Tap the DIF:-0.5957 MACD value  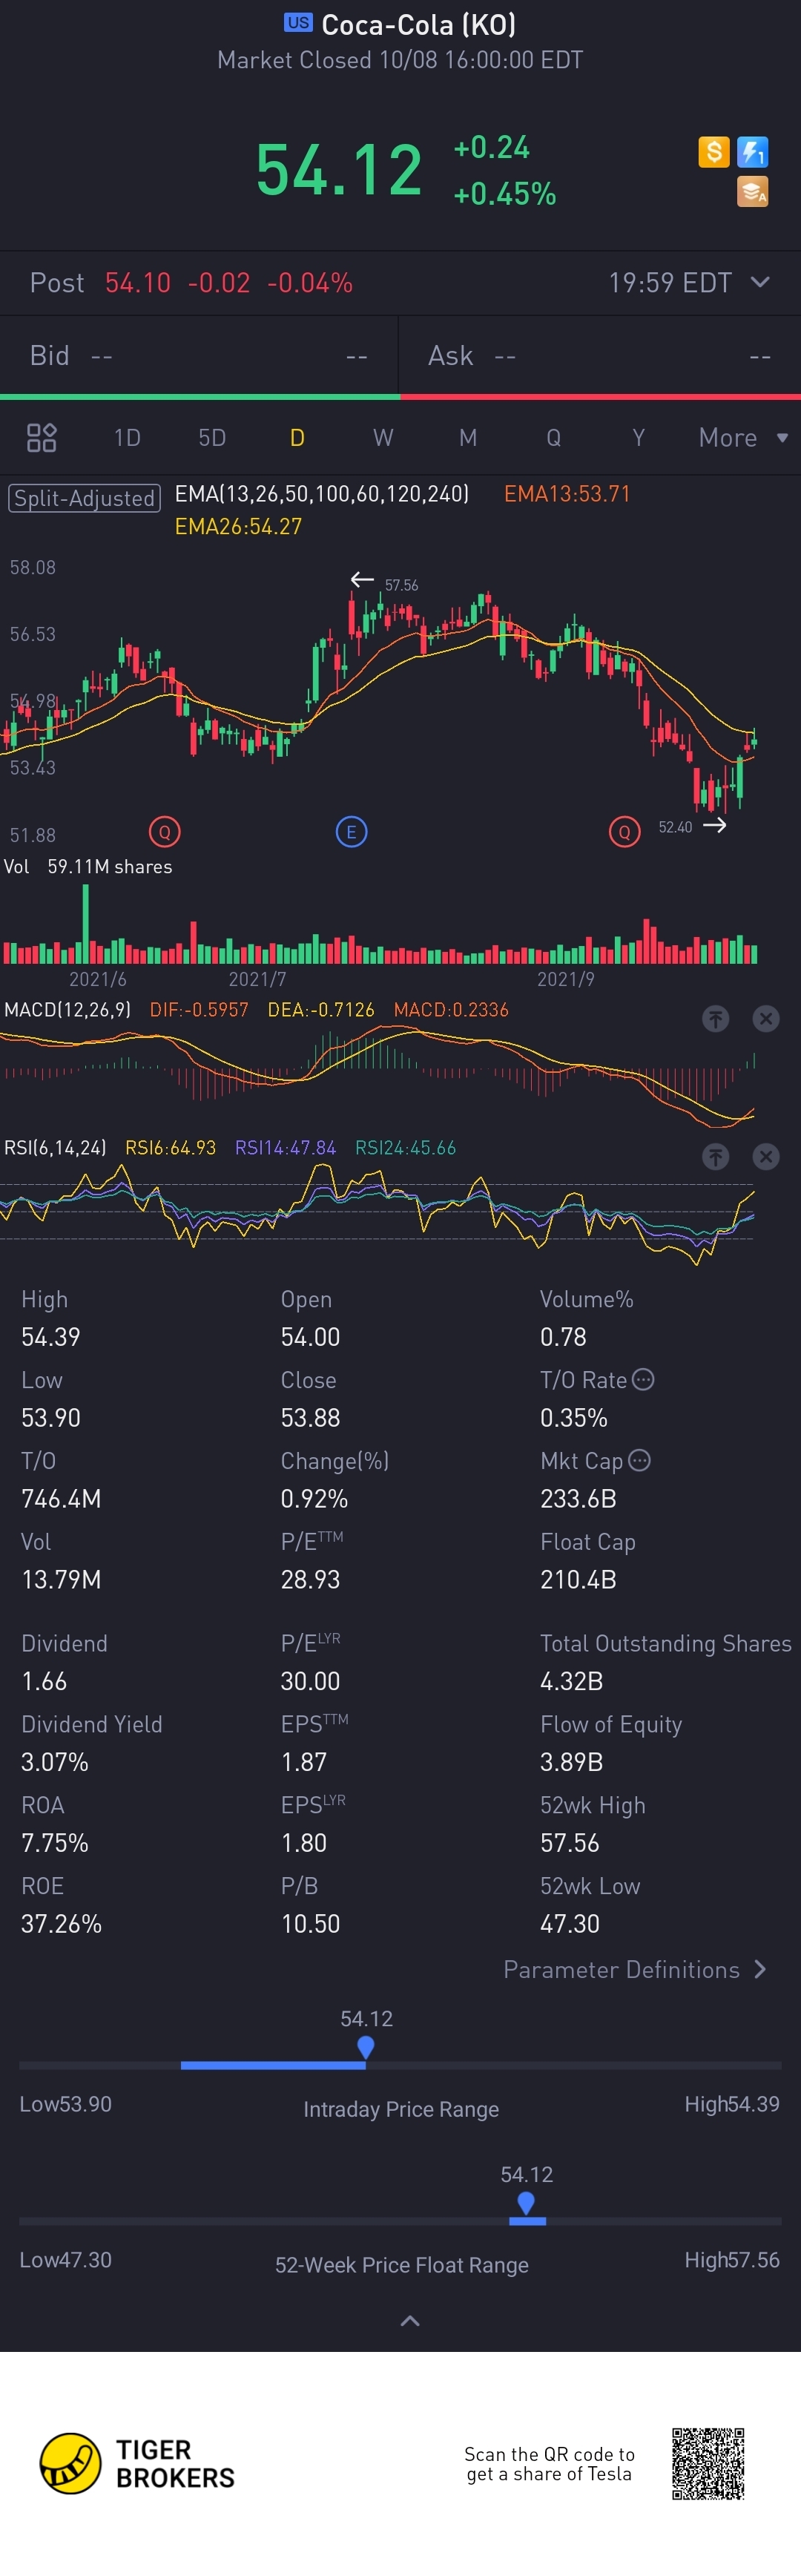tap(199, 1009)
